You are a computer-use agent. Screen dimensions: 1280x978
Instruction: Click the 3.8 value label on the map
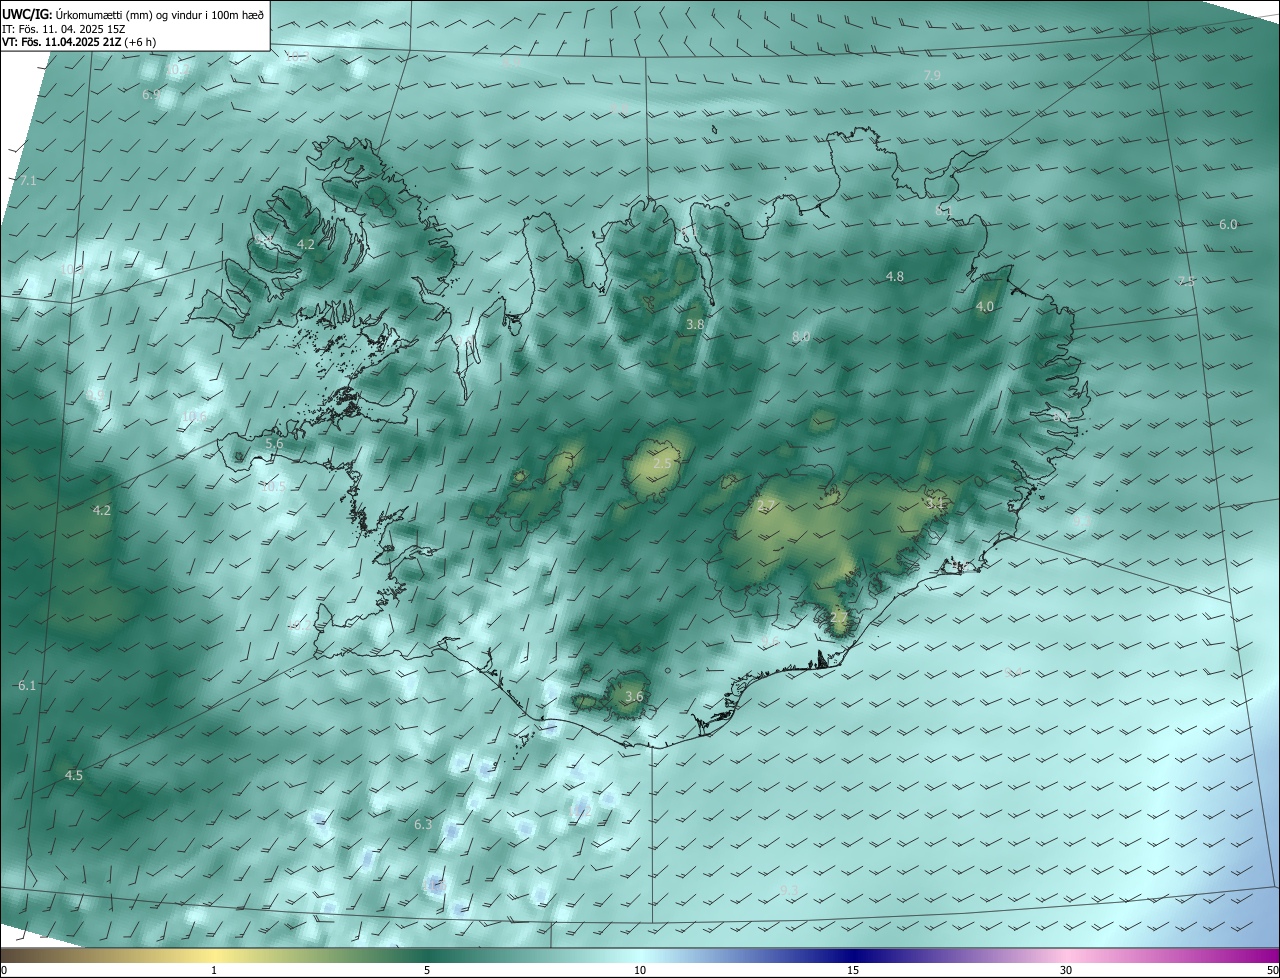click(695, 324)
